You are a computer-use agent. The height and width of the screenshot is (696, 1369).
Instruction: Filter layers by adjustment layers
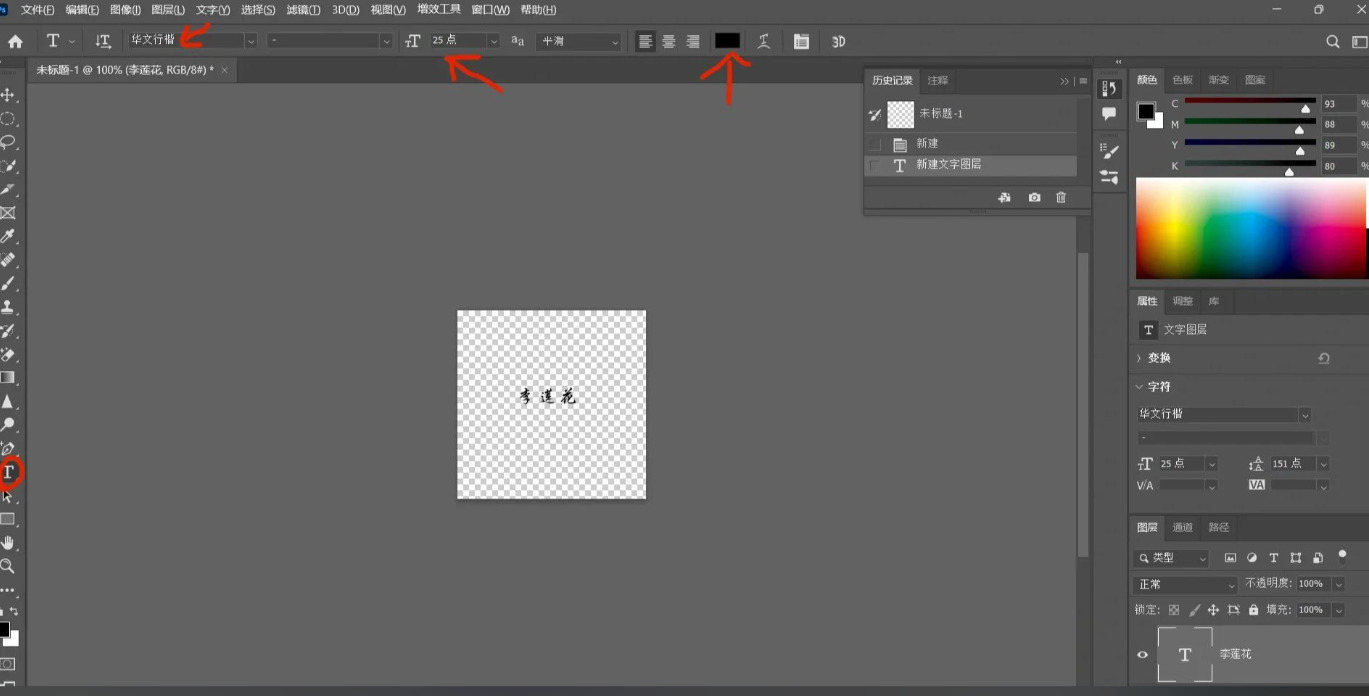click(1252, 558)
